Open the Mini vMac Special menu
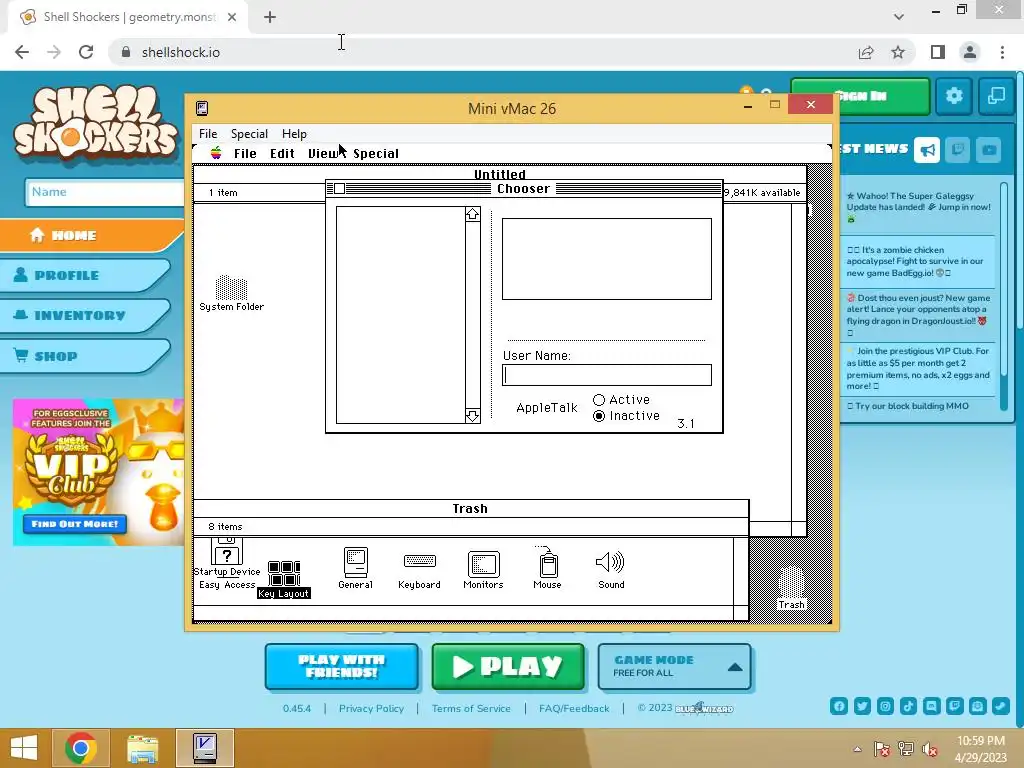This screenshot has height=768, width=1024. [x=249, y=134]
